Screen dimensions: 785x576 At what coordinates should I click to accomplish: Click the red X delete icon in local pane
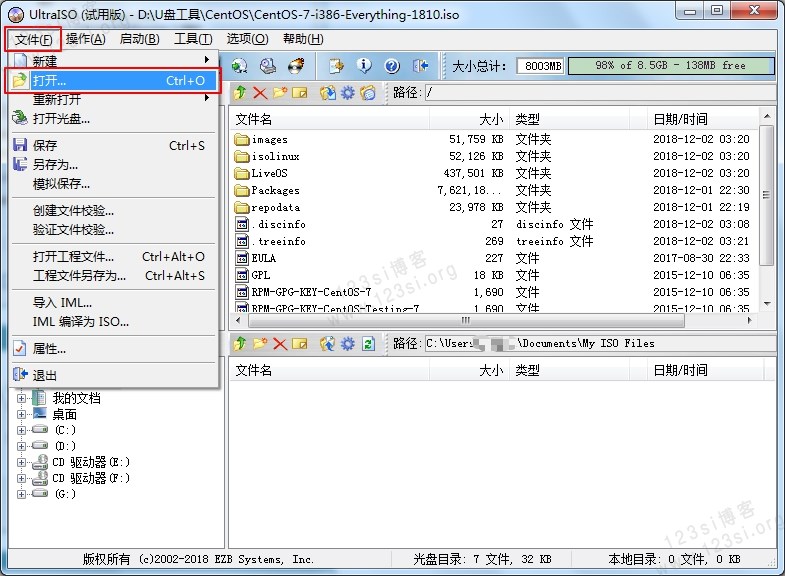(x=279, y=343)
